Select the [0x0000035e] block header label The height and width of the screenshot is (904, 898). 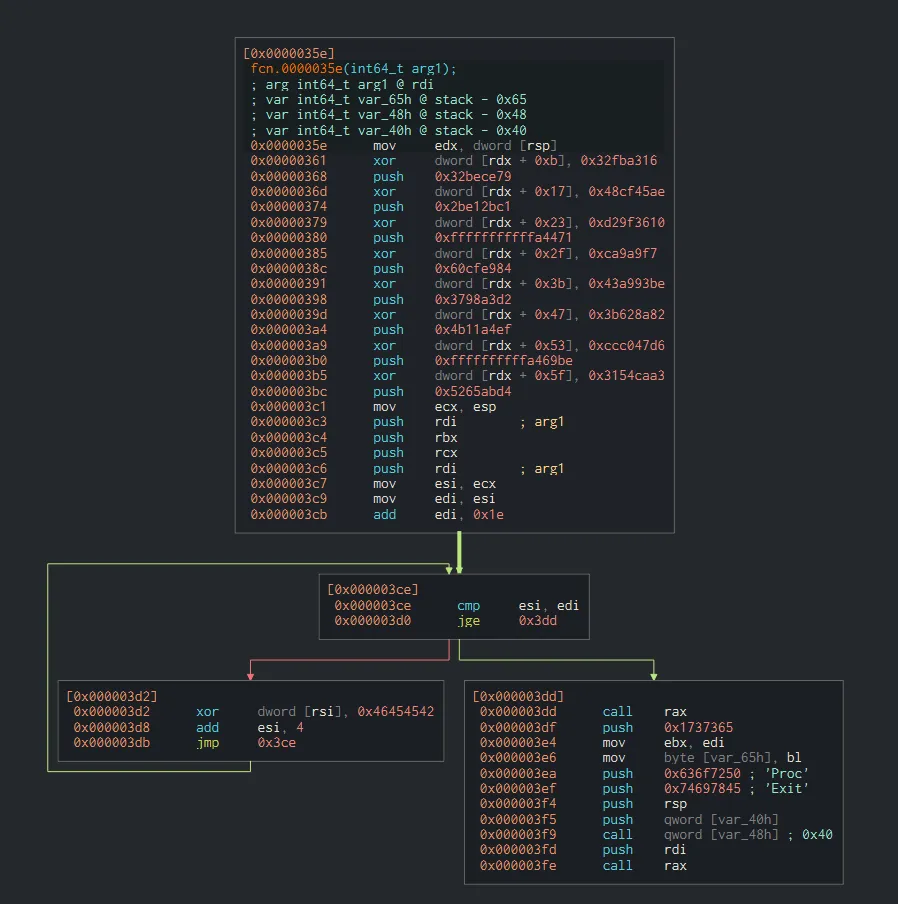(289, 53)
